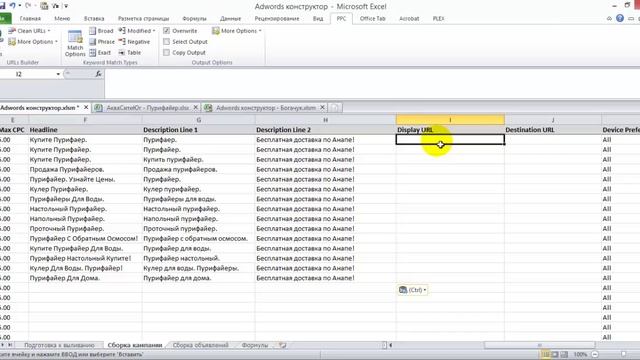
Task: Apply the Phrase match type
Action: point(102,42)
